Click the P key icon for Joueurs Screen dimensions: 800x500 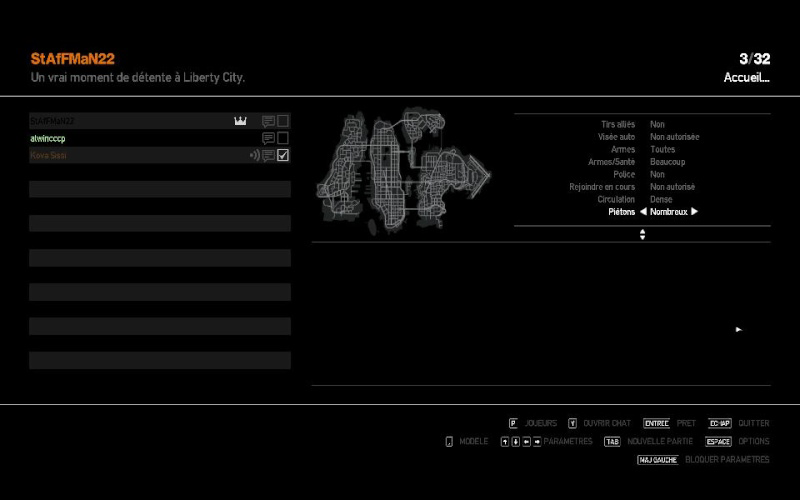click(513, 423)
